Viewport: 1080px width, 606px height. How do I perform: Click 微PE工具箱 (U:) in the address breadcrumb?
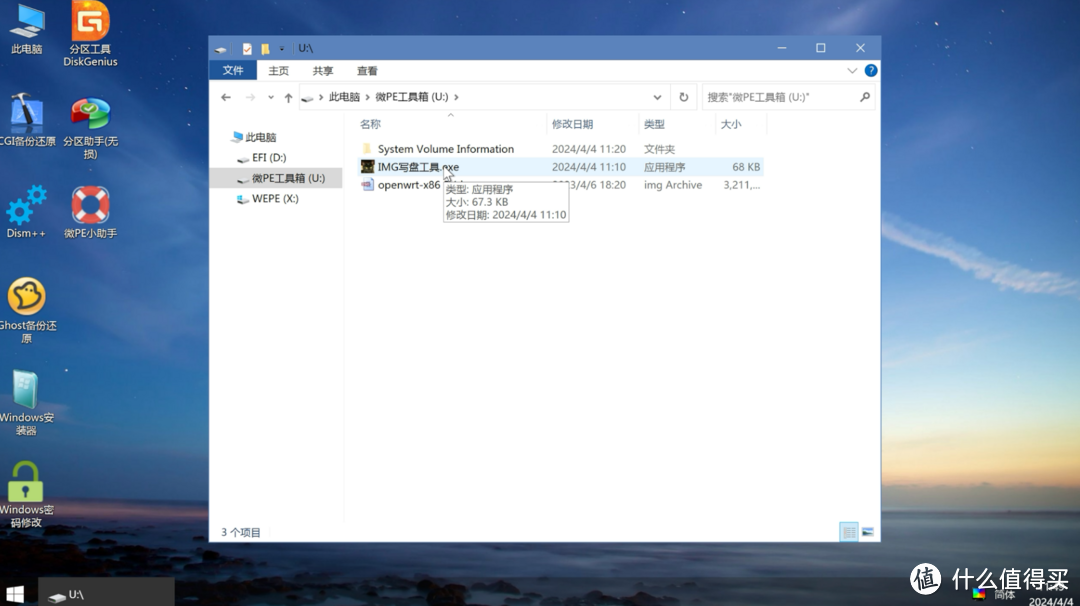pyautogui.click(x=411, y=97)
